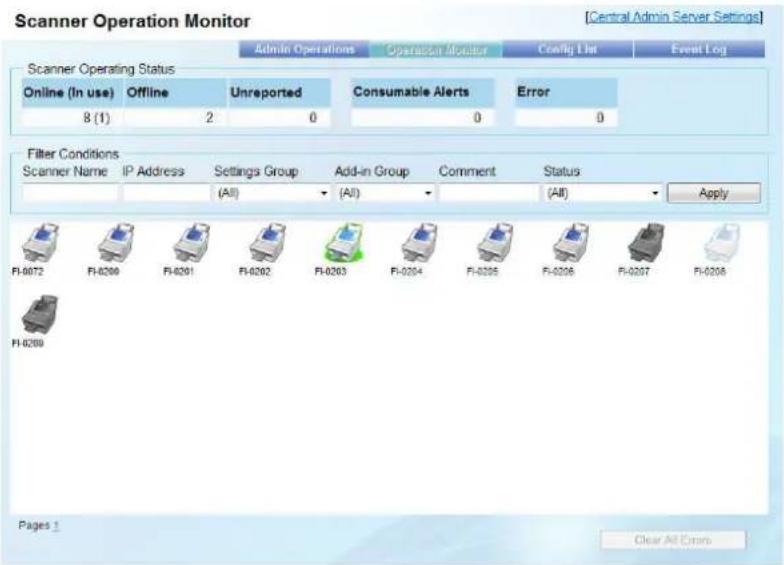784x565 pixels.
Task: Apply the filter conditions
Action: pyautogui.click(x=714, y=193)
